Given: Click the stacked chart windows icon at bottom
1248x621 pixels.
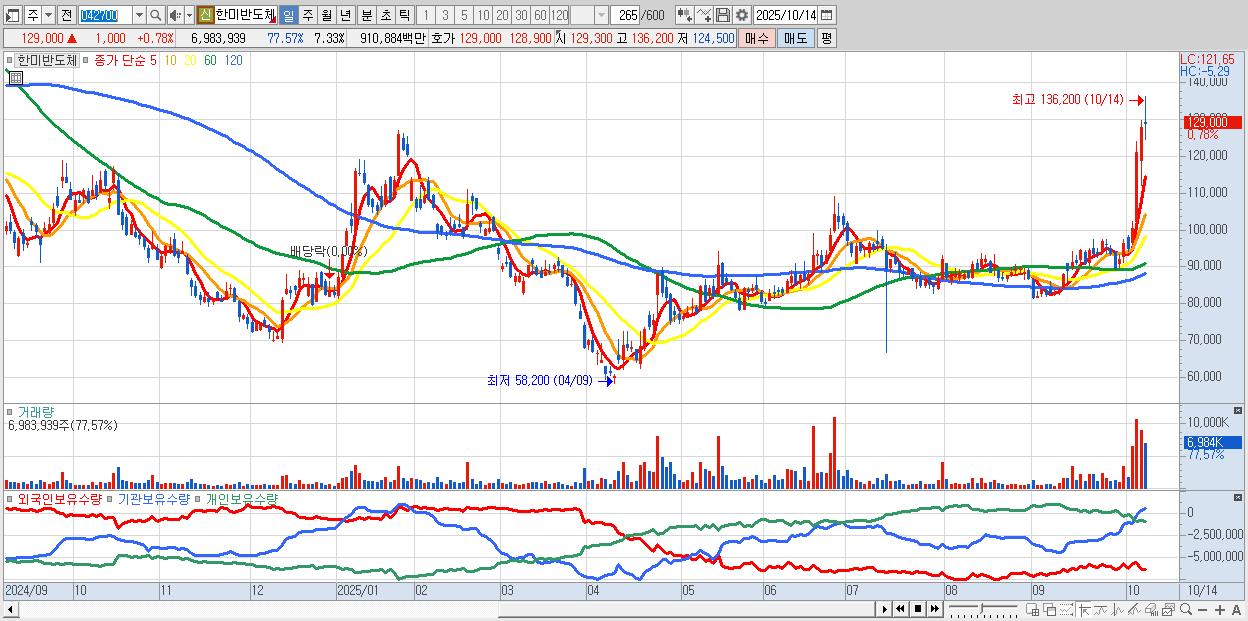Looking at the screenshot, I should pos(1168,610).
